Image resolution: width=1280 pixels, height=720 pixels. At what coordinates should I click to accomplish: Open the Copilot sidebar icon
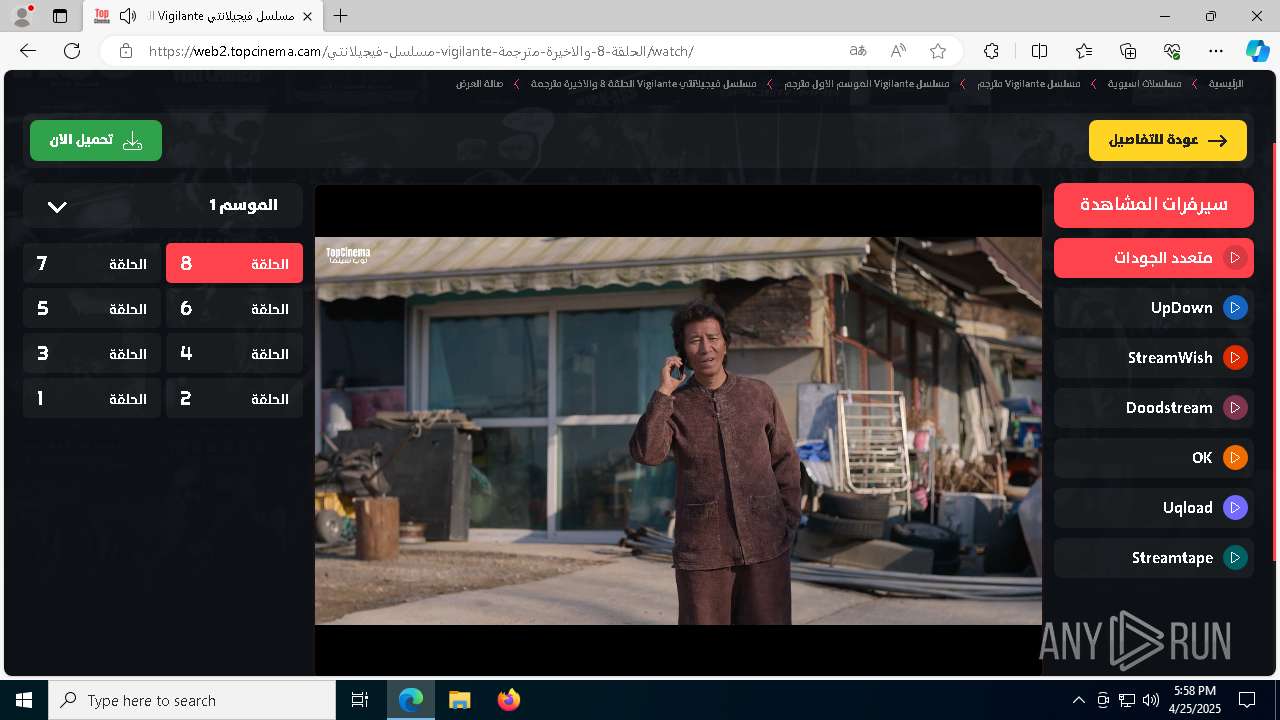tap(1257, 51)
